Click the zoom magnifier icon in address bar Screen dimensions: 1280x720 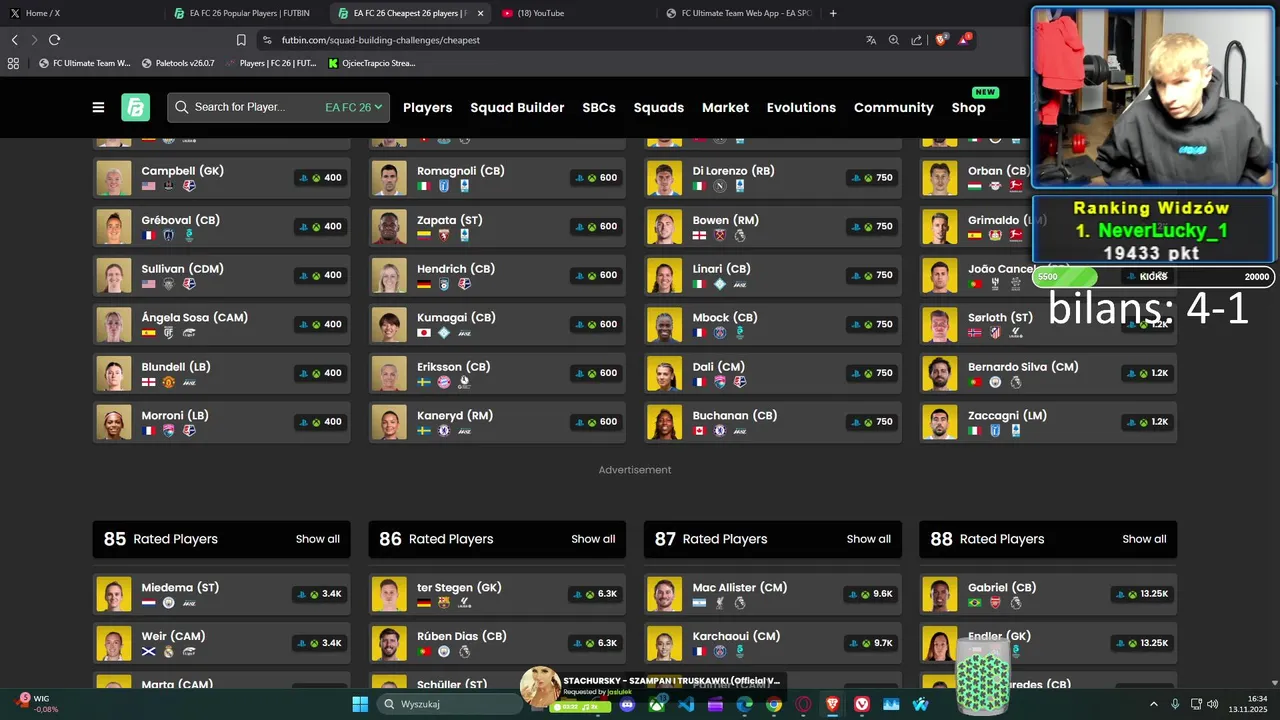894,40
